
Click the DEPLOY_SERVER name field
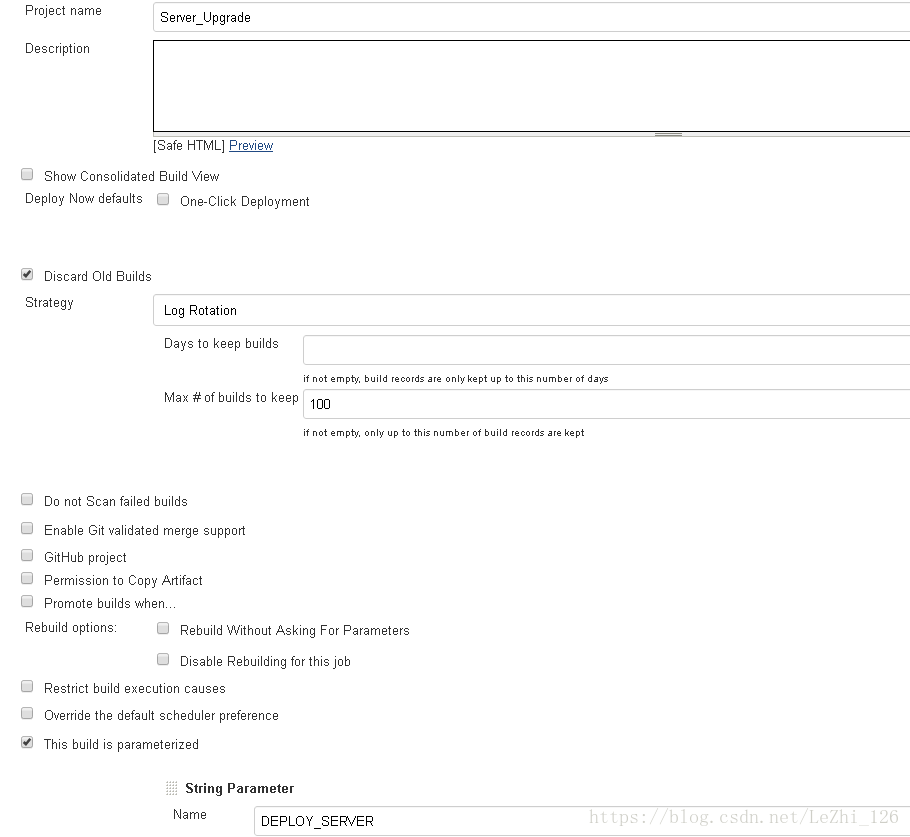point(582,821)
